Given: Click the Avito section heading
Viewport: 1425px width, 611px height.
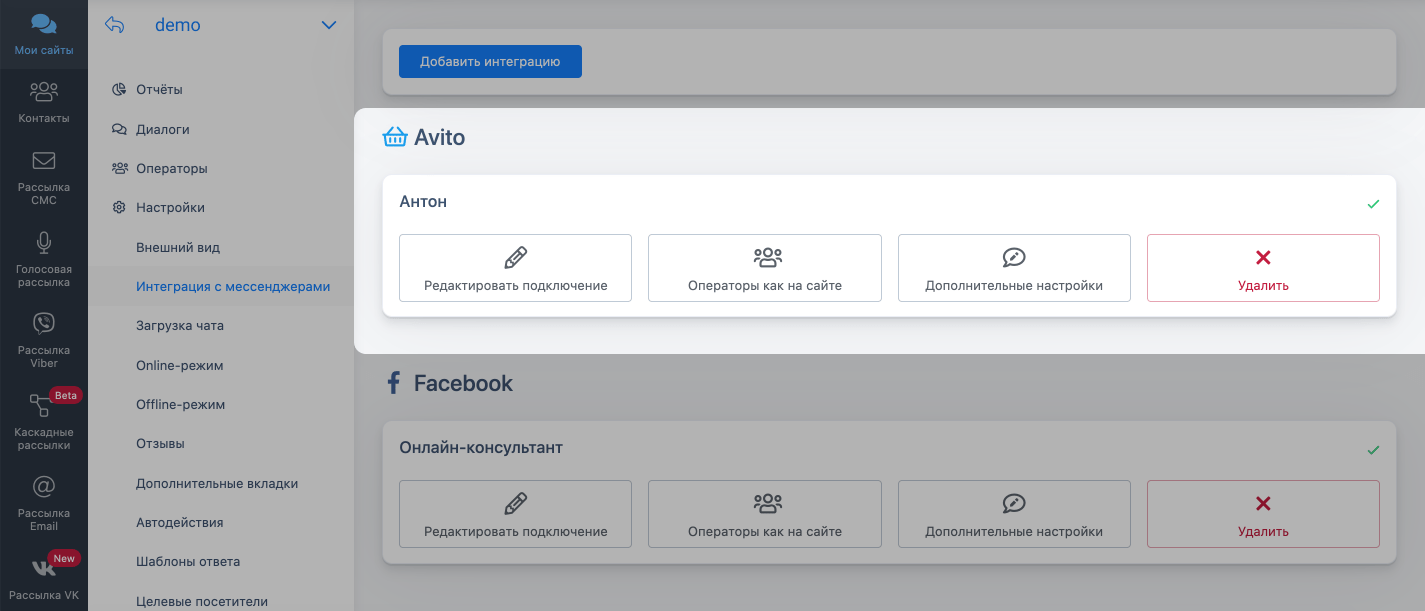Looking at the screenshot, I should point(440,138).
